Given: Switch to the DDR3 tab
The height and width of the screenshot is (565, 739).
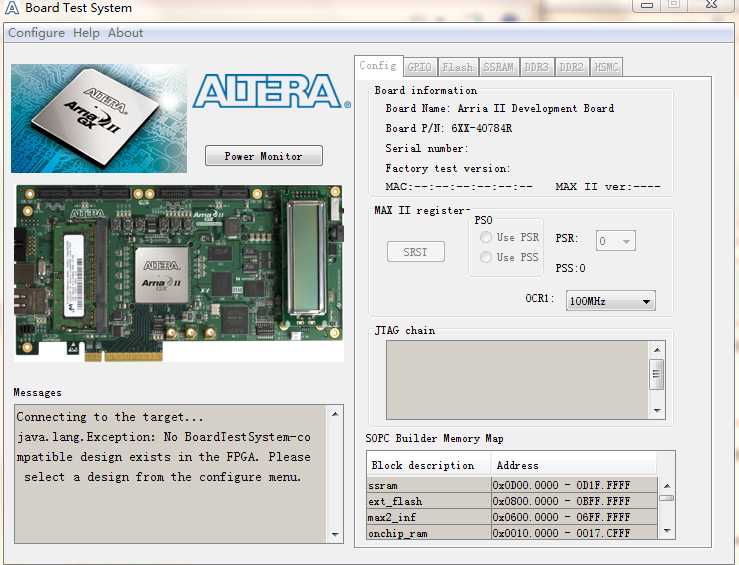Looking at the screenshot, I should (536, 67).
